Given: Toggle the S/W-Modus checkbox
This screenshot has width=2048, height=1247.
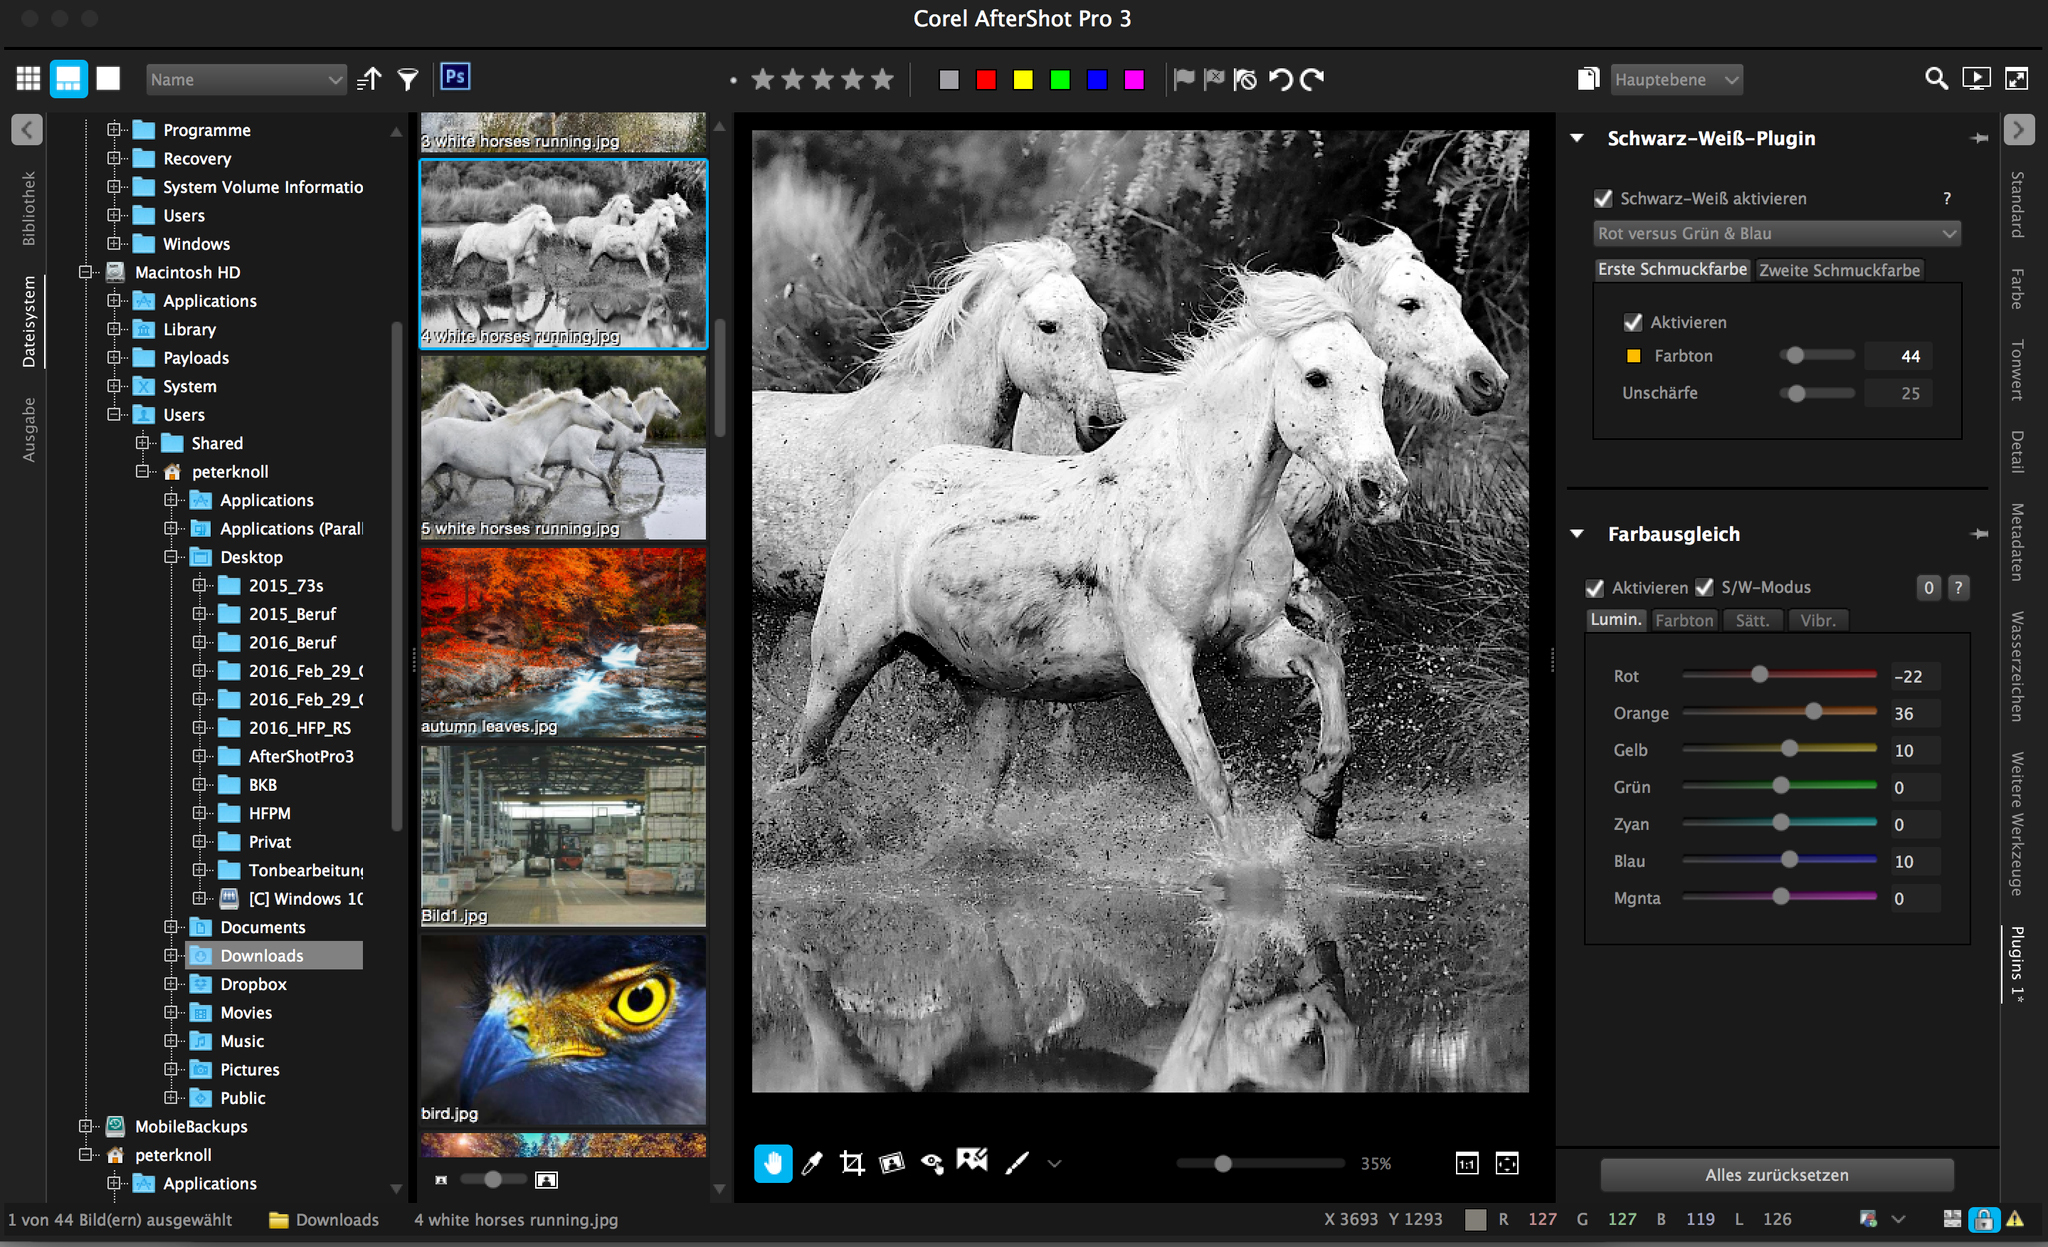Looking at the screenshot, I should [x=1705, y=587].
